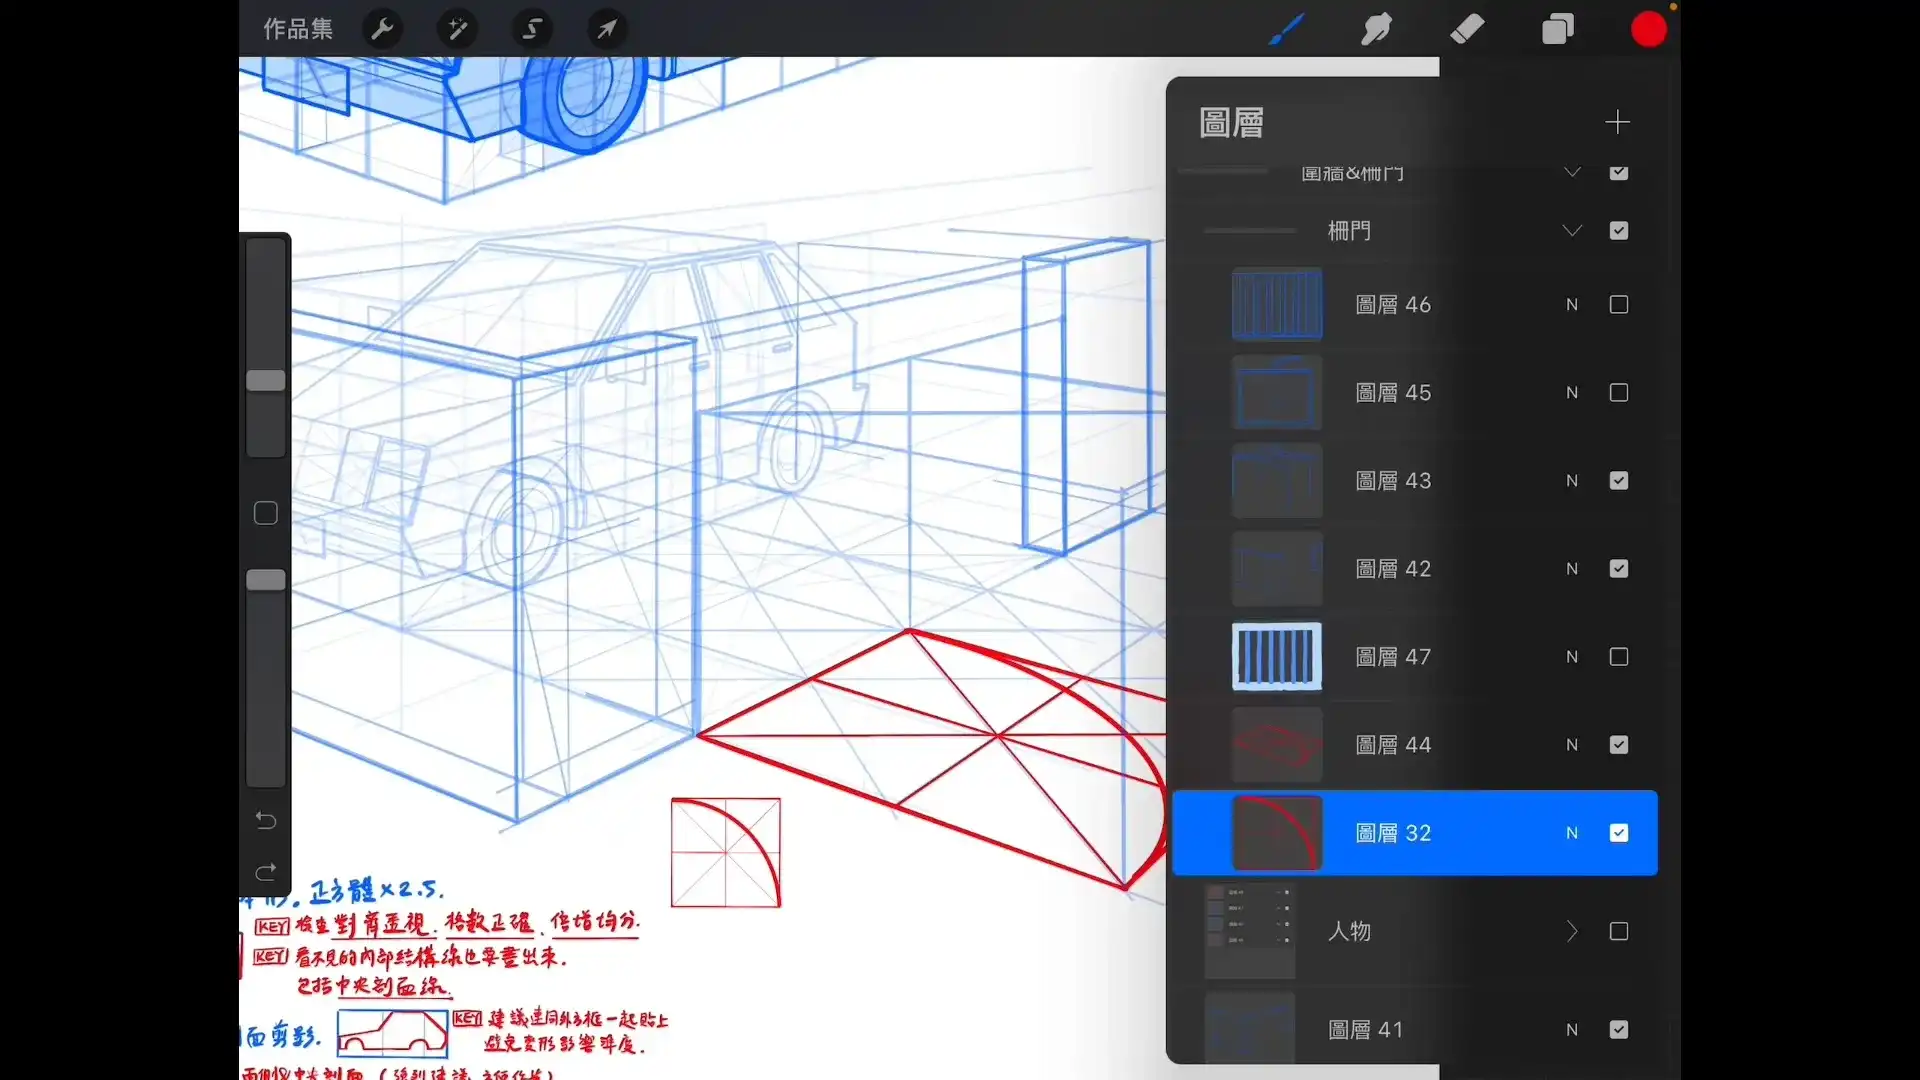Open the Actions wrench menu
This screenshot has width=1920, height=1080.
(382, 28)
